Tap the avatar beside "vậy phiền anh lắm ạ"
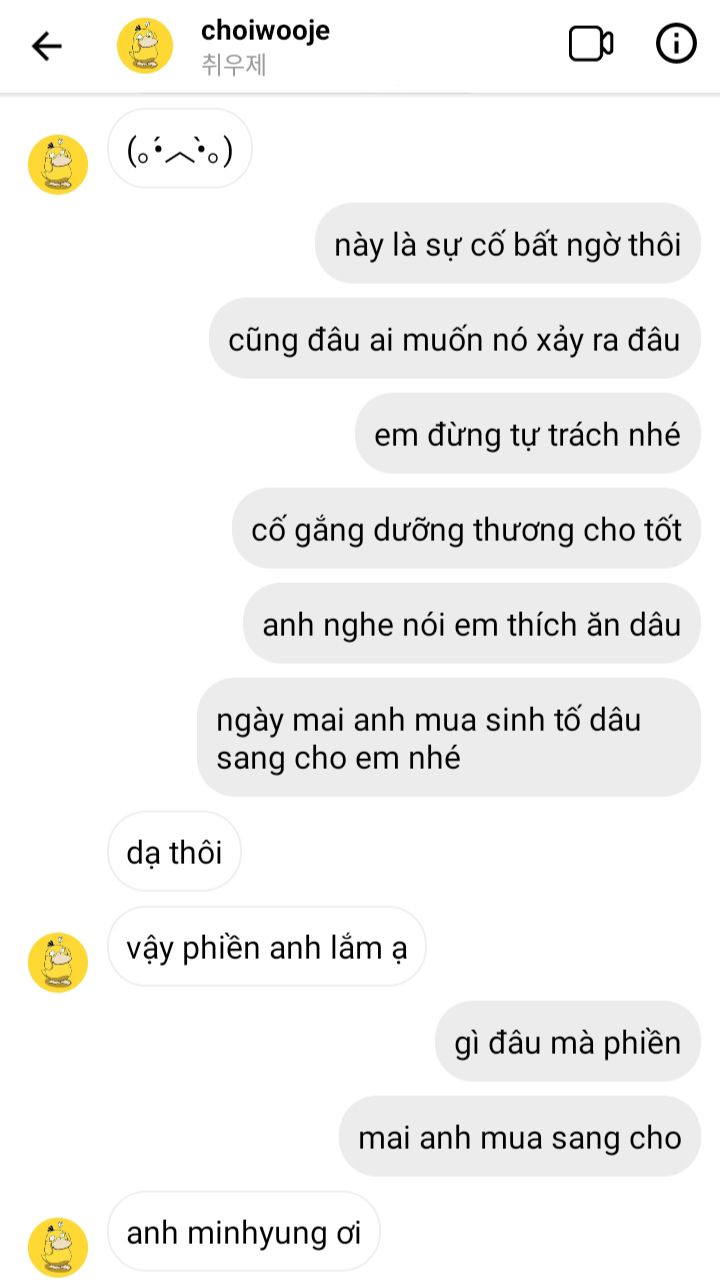The height and width of the screenshot is (1280, 720). pyautogui.click(x=58, y=962)
